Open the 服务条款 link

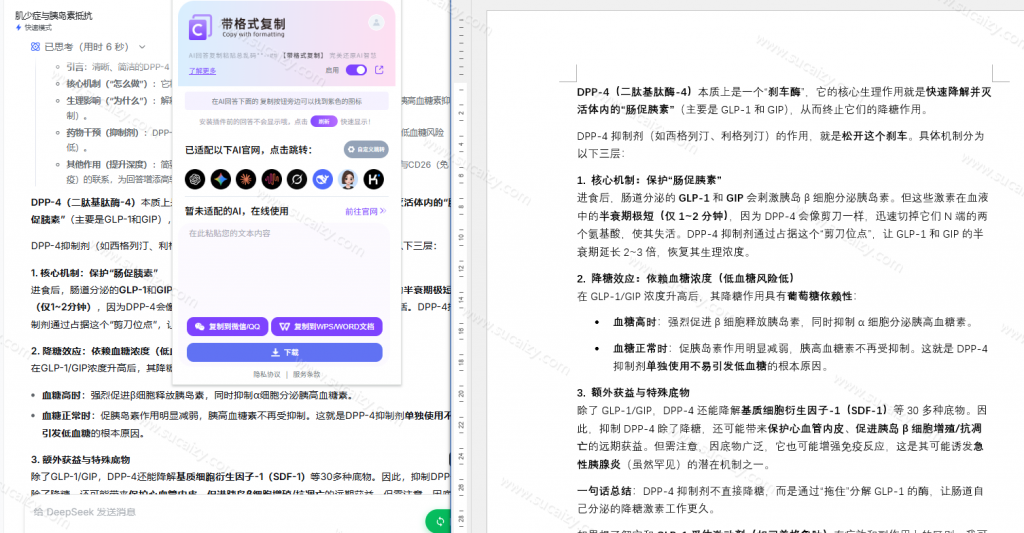pos(306,374)
